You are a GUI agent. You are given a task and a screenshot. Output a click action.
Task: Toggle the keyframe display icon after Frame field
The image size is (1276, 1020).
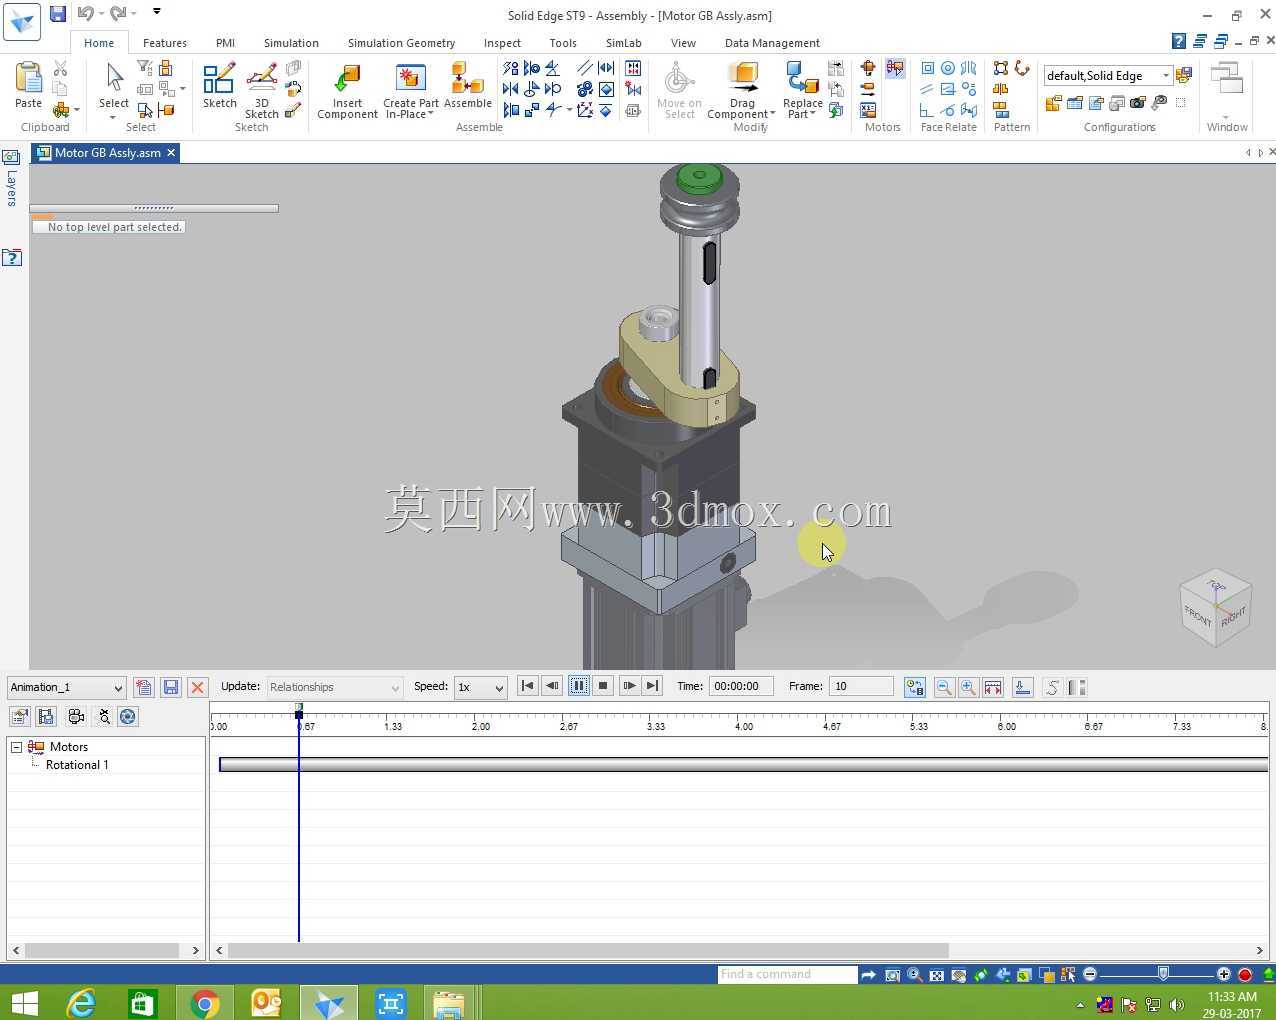click(x=915, y=687)
